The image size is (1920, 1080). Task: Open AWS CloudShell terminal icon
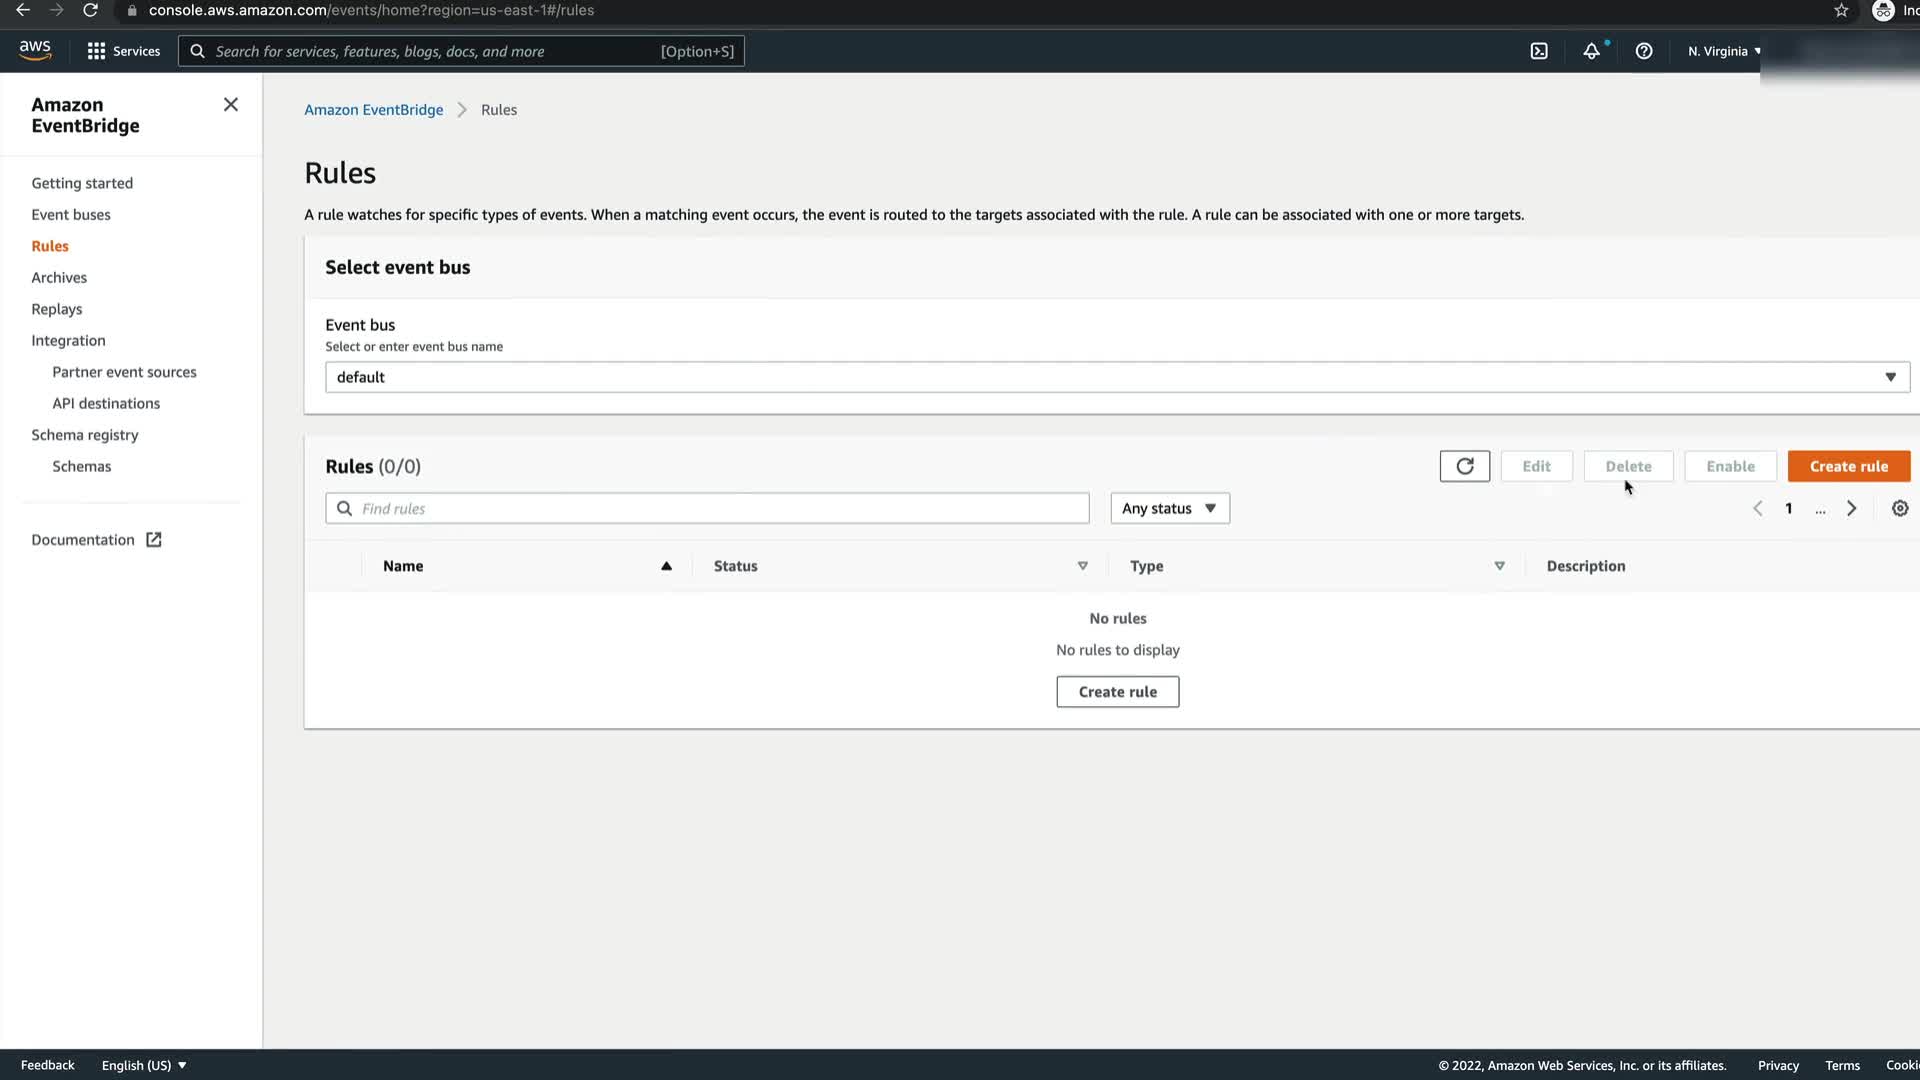(x=1539, y=51)
